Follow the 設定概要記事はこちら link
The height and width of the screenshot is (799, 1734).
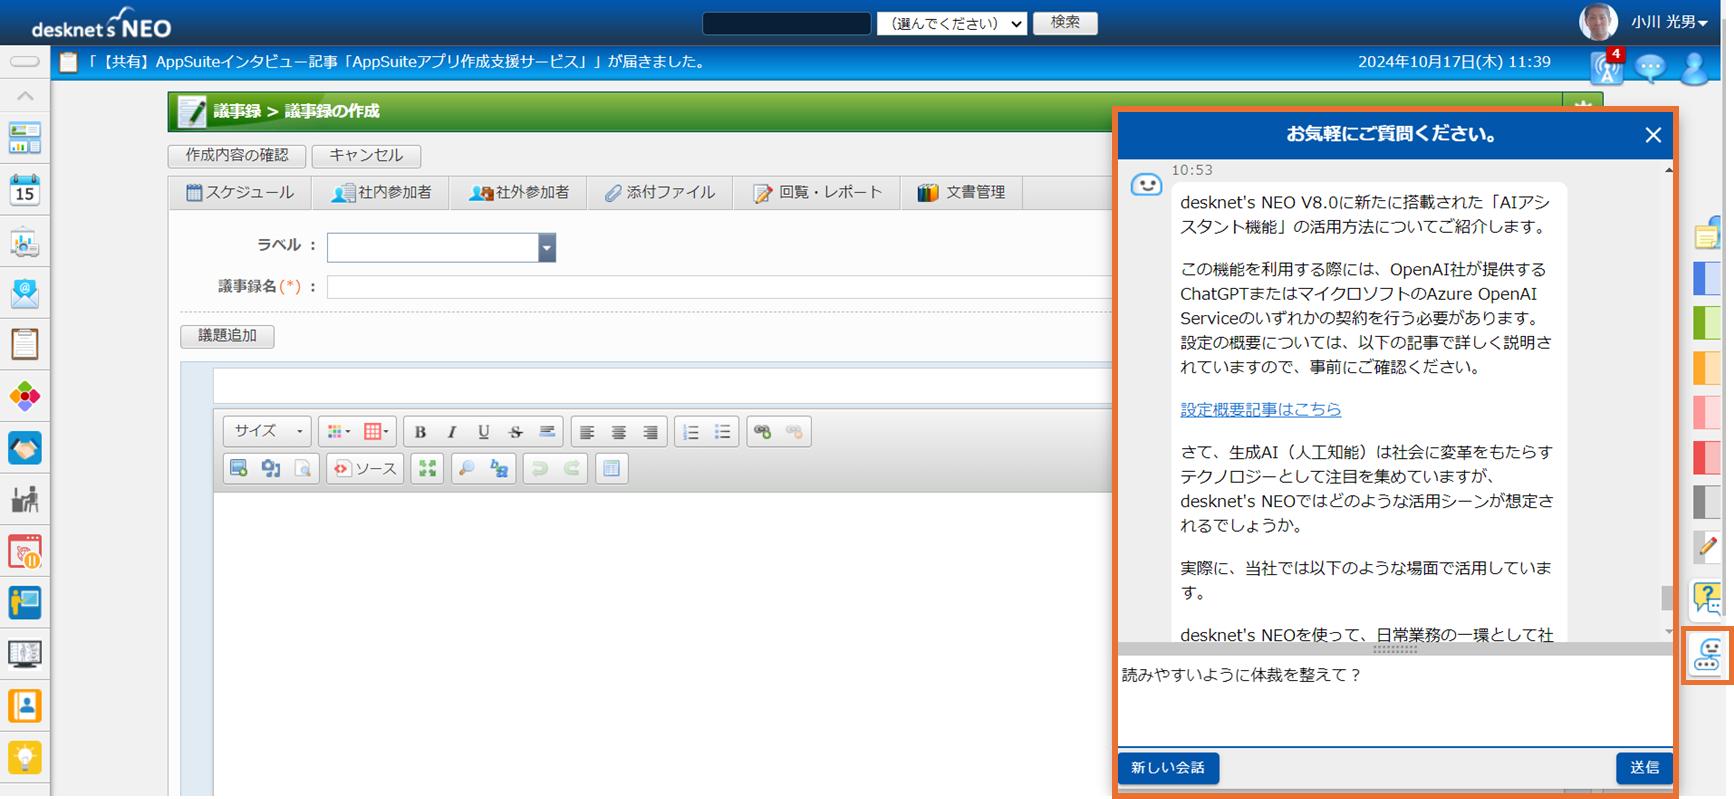pos(1260,409)
